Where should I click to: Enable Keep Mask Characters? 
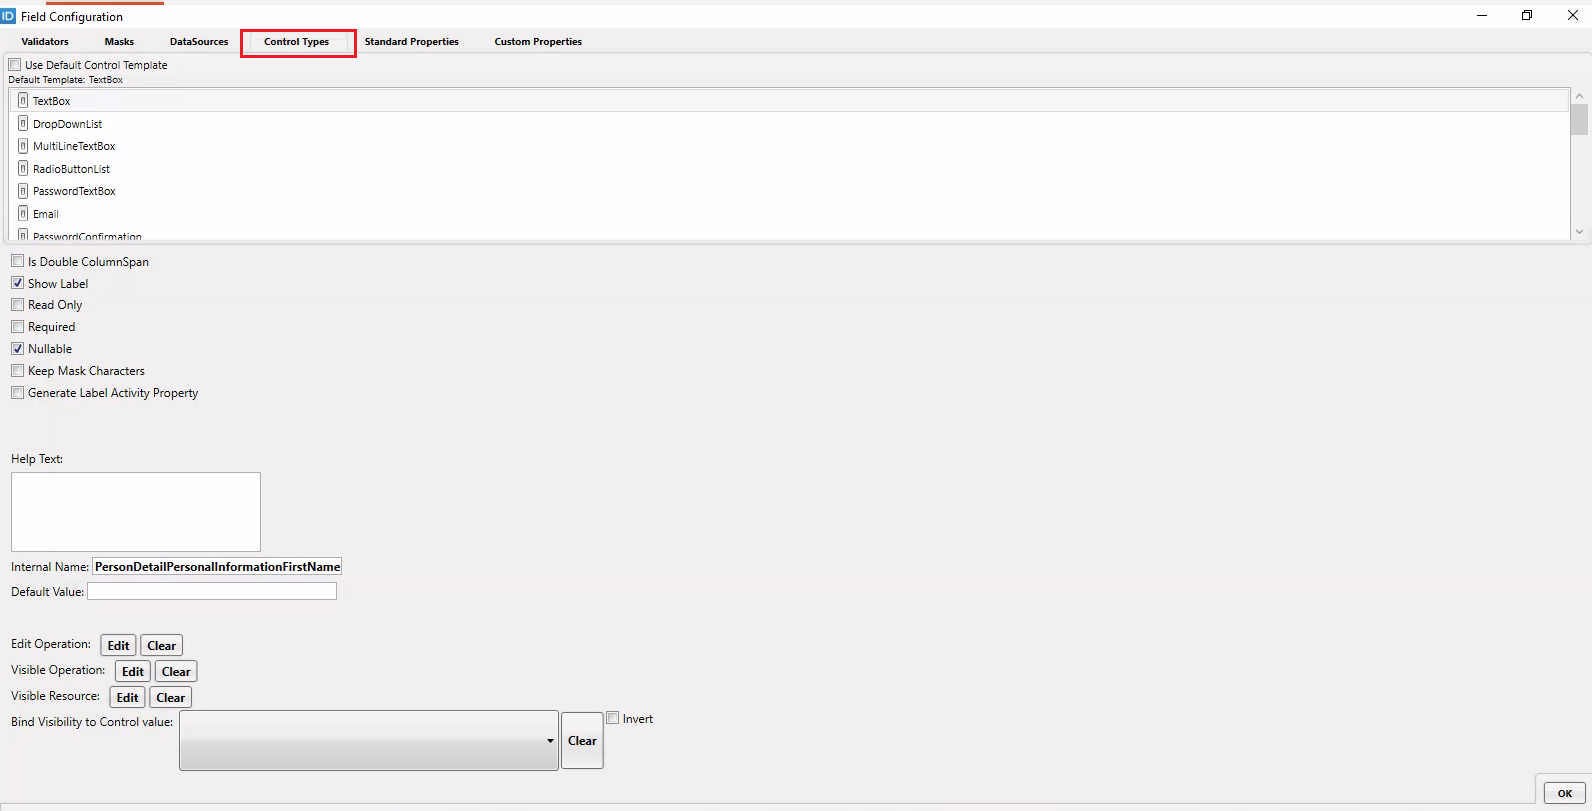[x=18, y=371]
